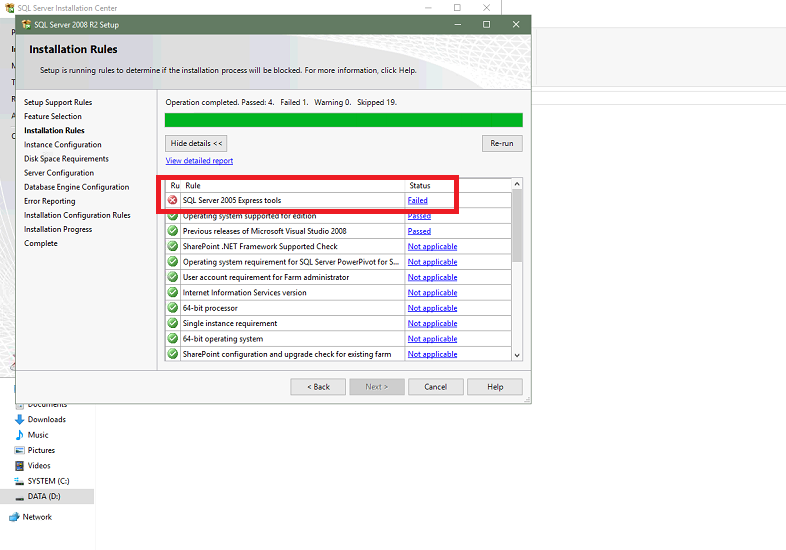786x550 pixels.
Task: Click green check icon beside SharePoint .NET Framework Supported Check
Action: (172, 246)
